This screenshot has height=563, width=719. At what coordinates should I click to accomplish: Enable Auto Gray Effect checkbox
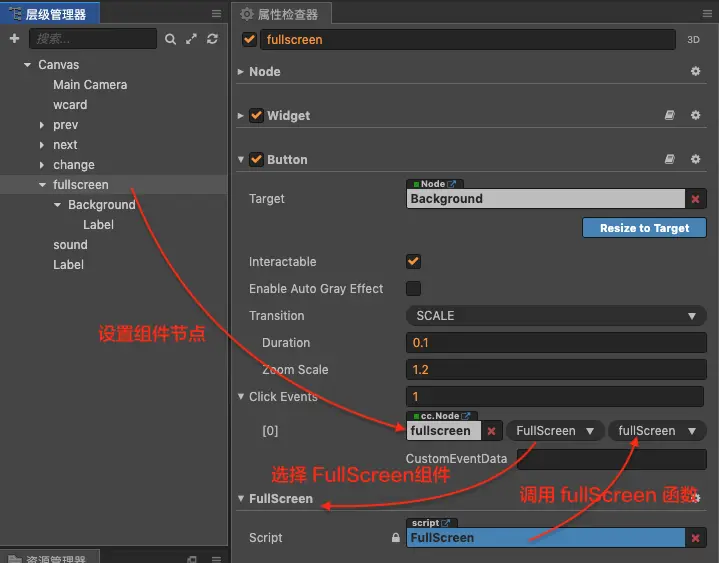click(413, 289)
